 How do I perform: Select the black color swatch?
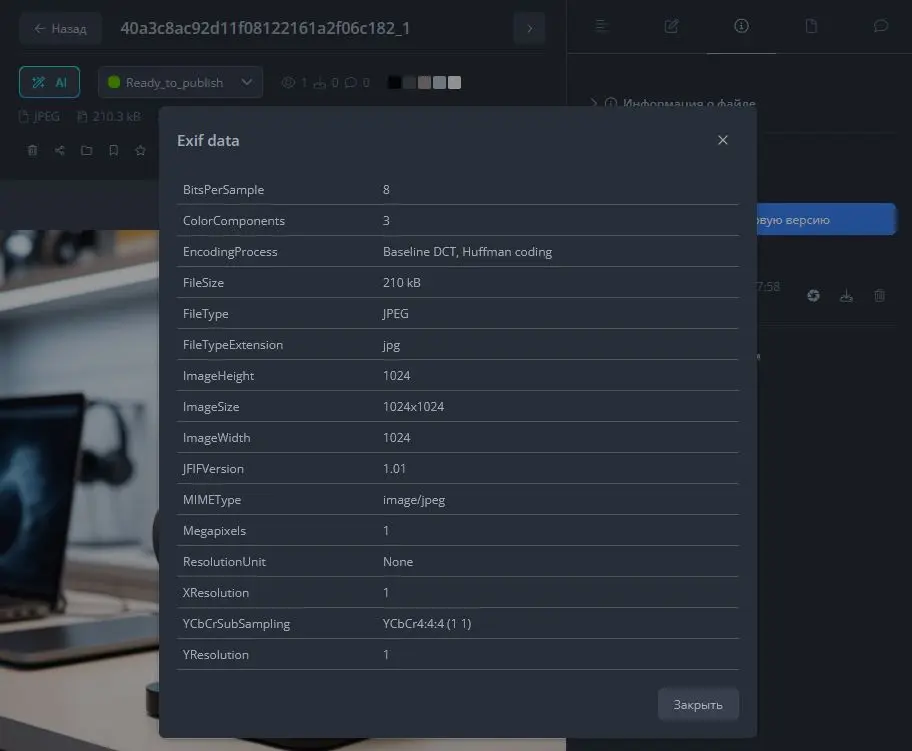coord(395,82)
